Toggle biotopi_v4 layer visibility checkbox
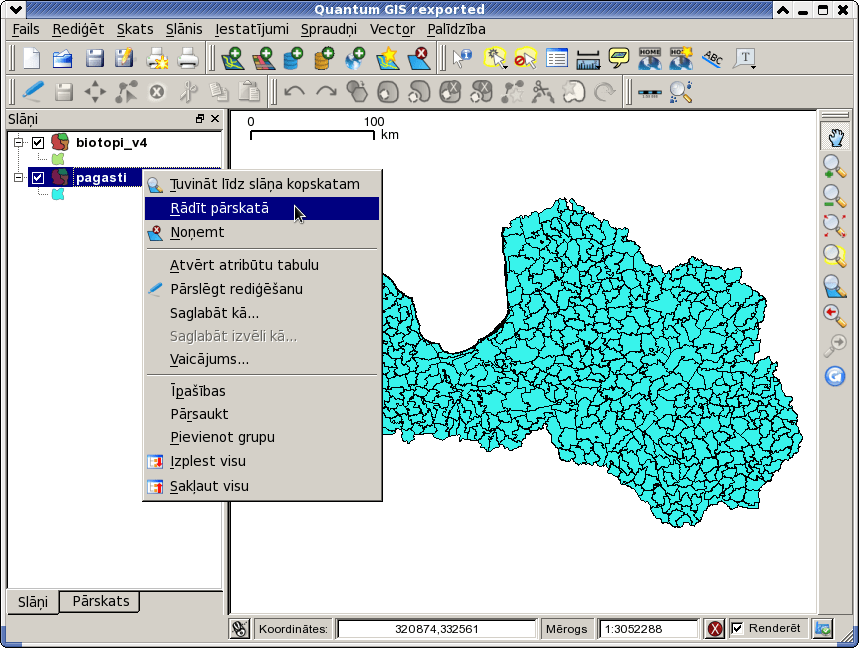The height and width of the screenshot is (648, 859). tap(38, 143)
